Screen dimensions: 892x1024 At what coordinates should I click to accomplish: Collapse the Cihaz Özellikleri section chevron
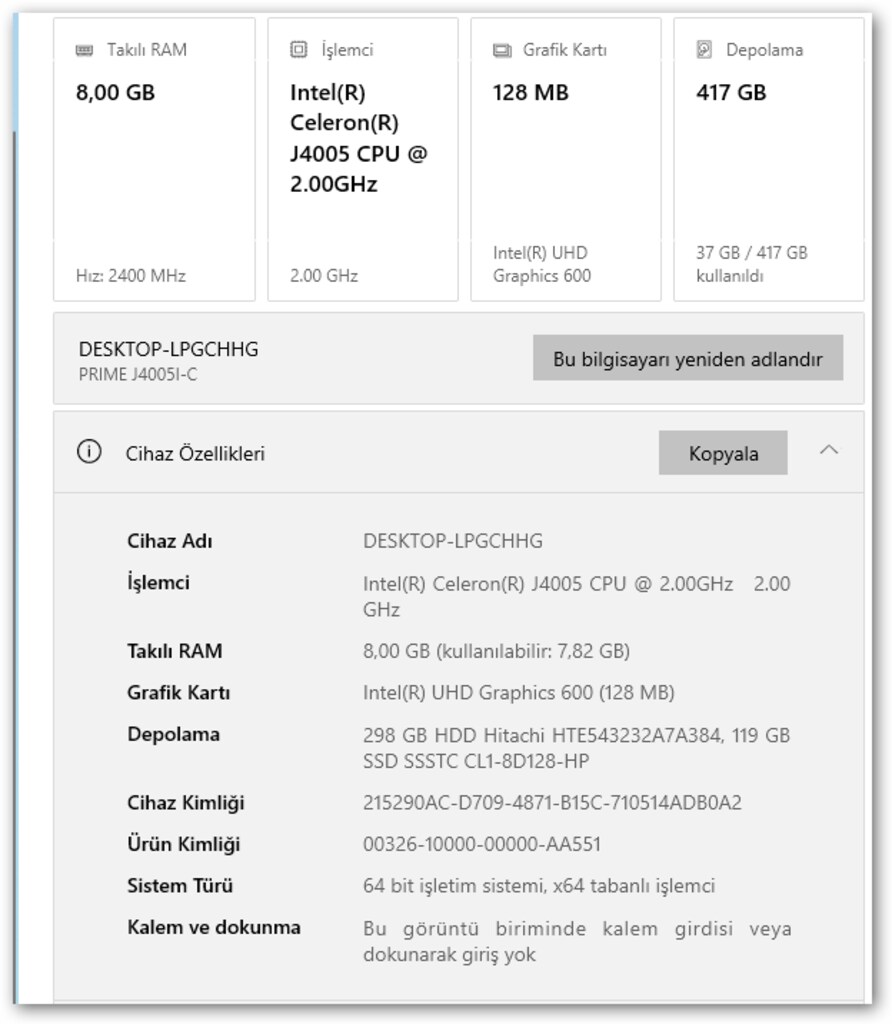pos(829,450)
